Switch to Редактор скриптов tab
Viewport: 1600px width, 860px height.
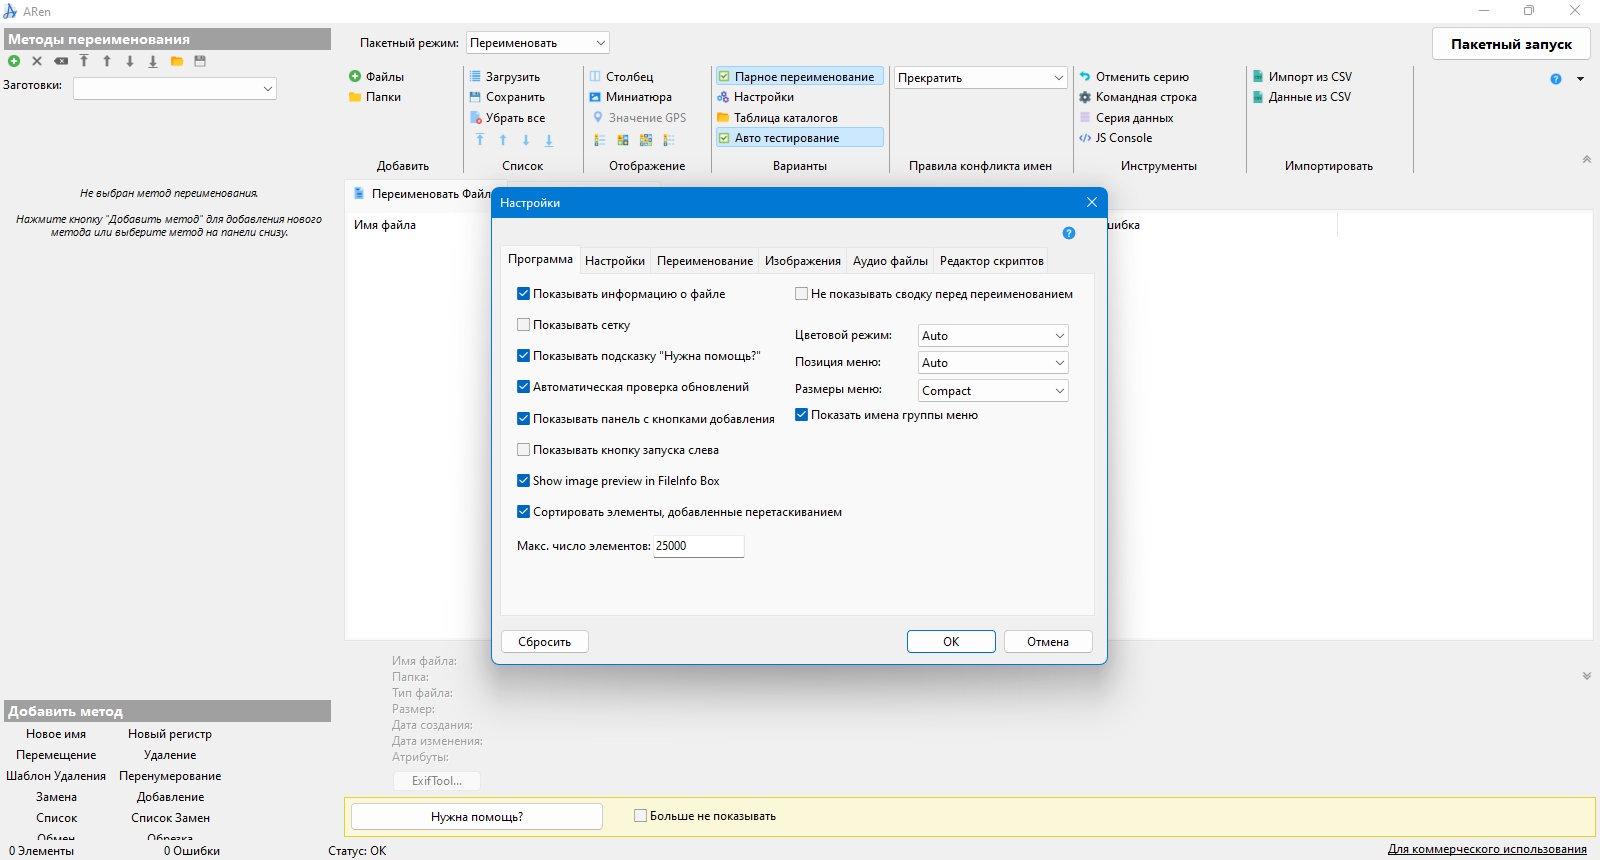(x=992, y=261)
